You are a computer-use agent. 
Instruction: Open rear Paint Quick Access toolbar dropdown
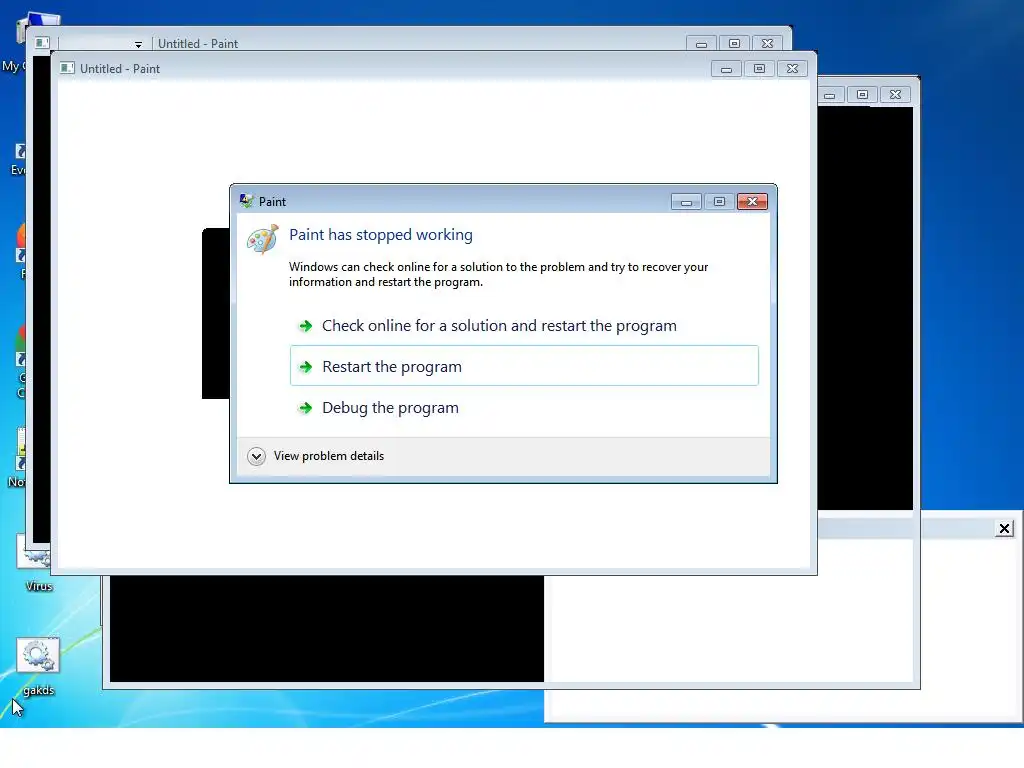coord(138,44)
